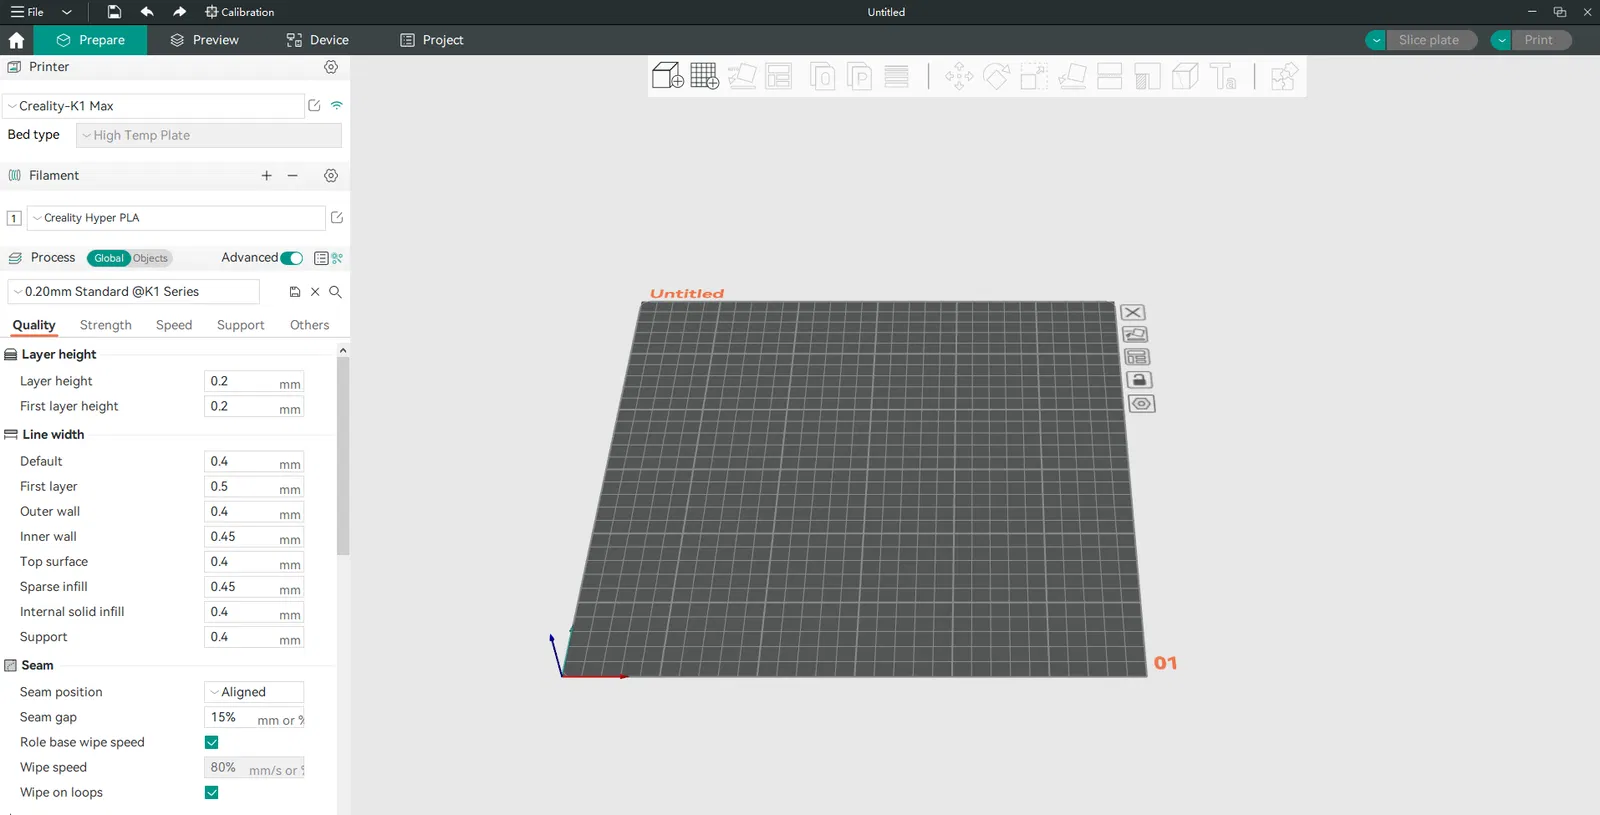Click the Add plate grid icon

tap(704, 76)
